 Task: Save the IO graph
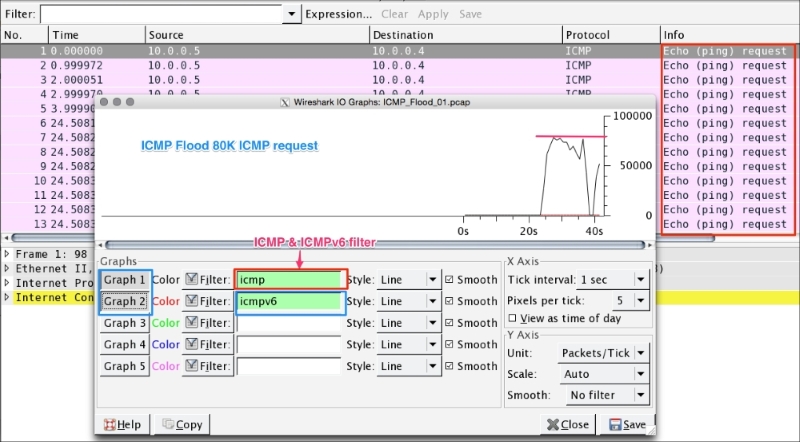coord(628,424)
